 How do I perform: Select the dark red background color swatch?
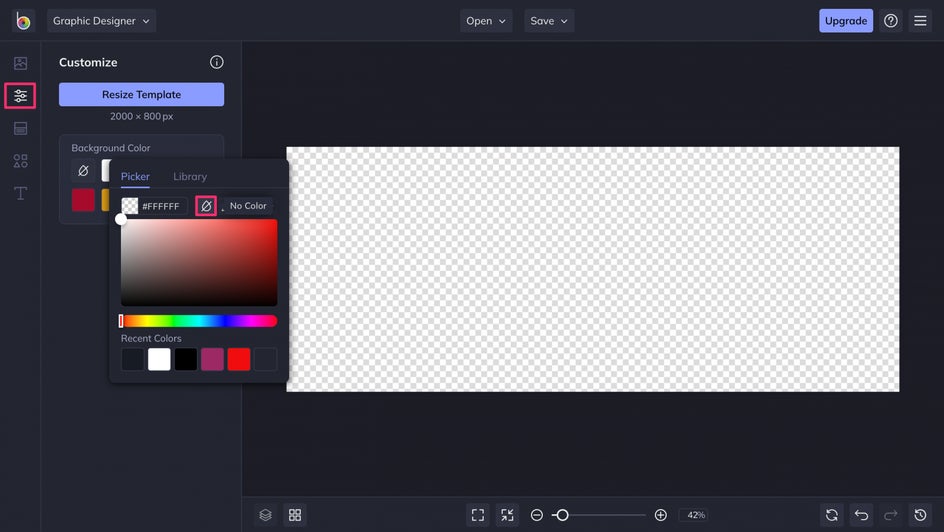[83, 200]
